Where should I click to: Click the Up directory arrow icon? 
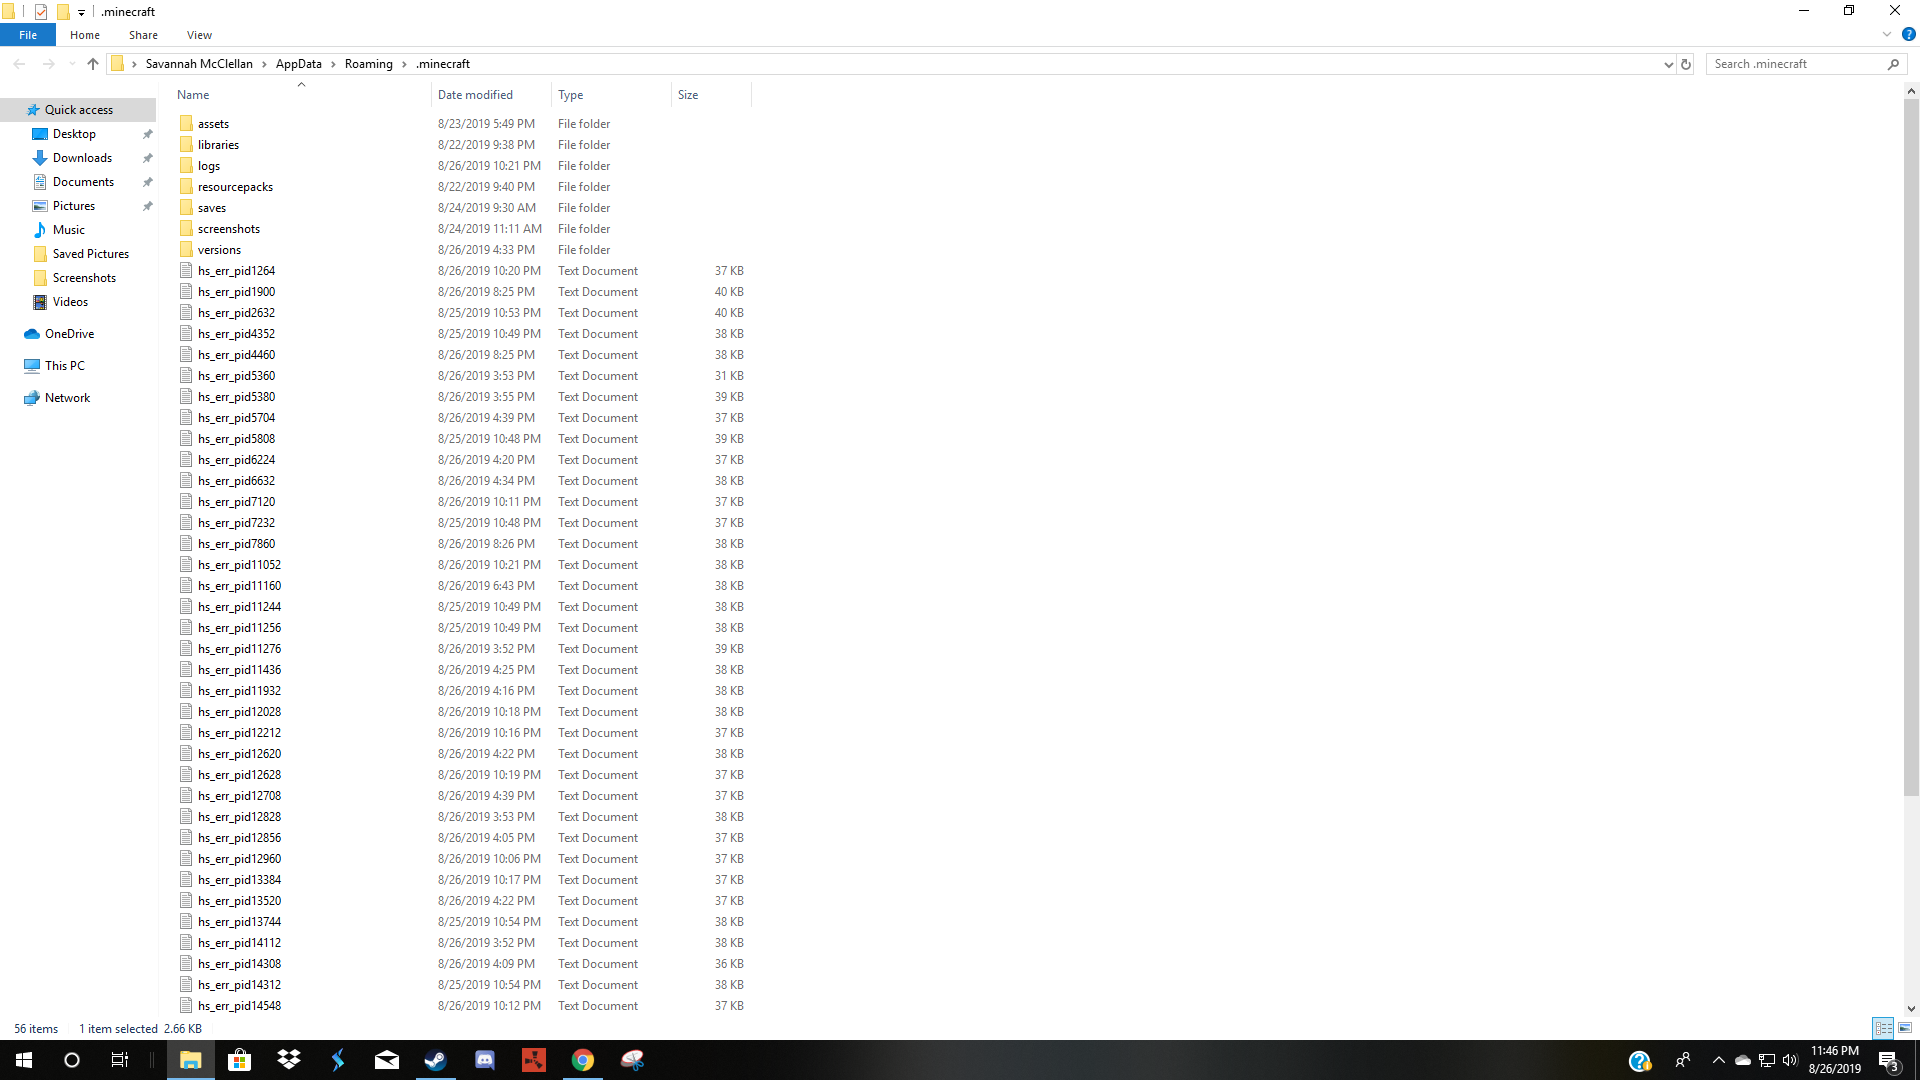coord(93,64)
